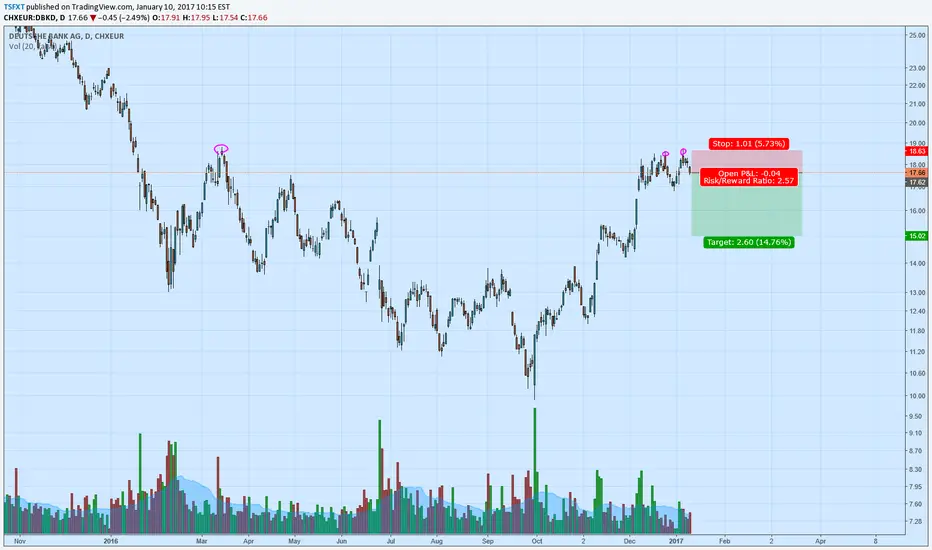932x550 pixels.
Task: Click the May label on time axis
Action: [x=294, y=541]
